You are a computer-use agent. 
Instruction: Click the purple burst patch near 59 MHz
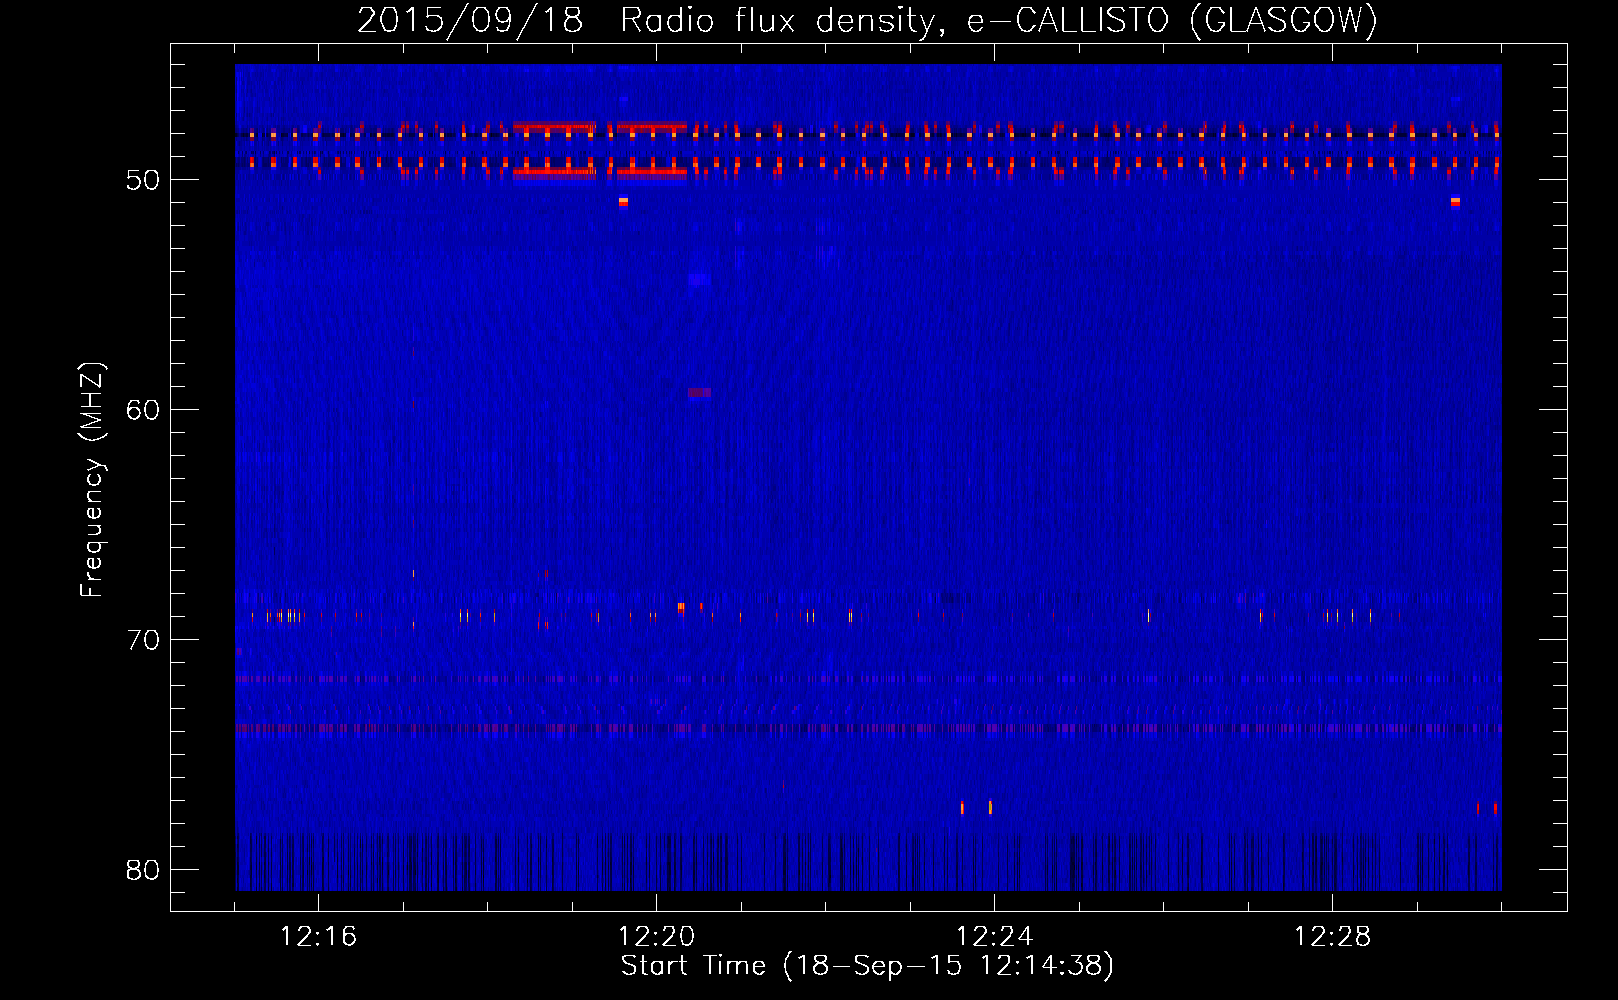(x=699, y=393)
